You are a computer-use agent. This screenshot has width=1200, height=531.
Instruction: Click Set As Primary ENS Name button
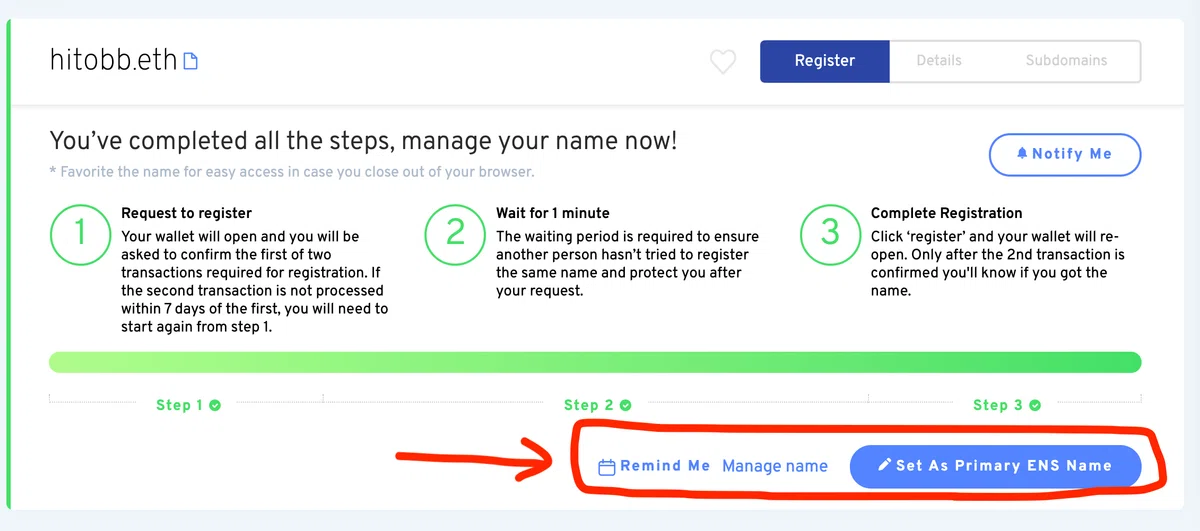coord(995,466)
